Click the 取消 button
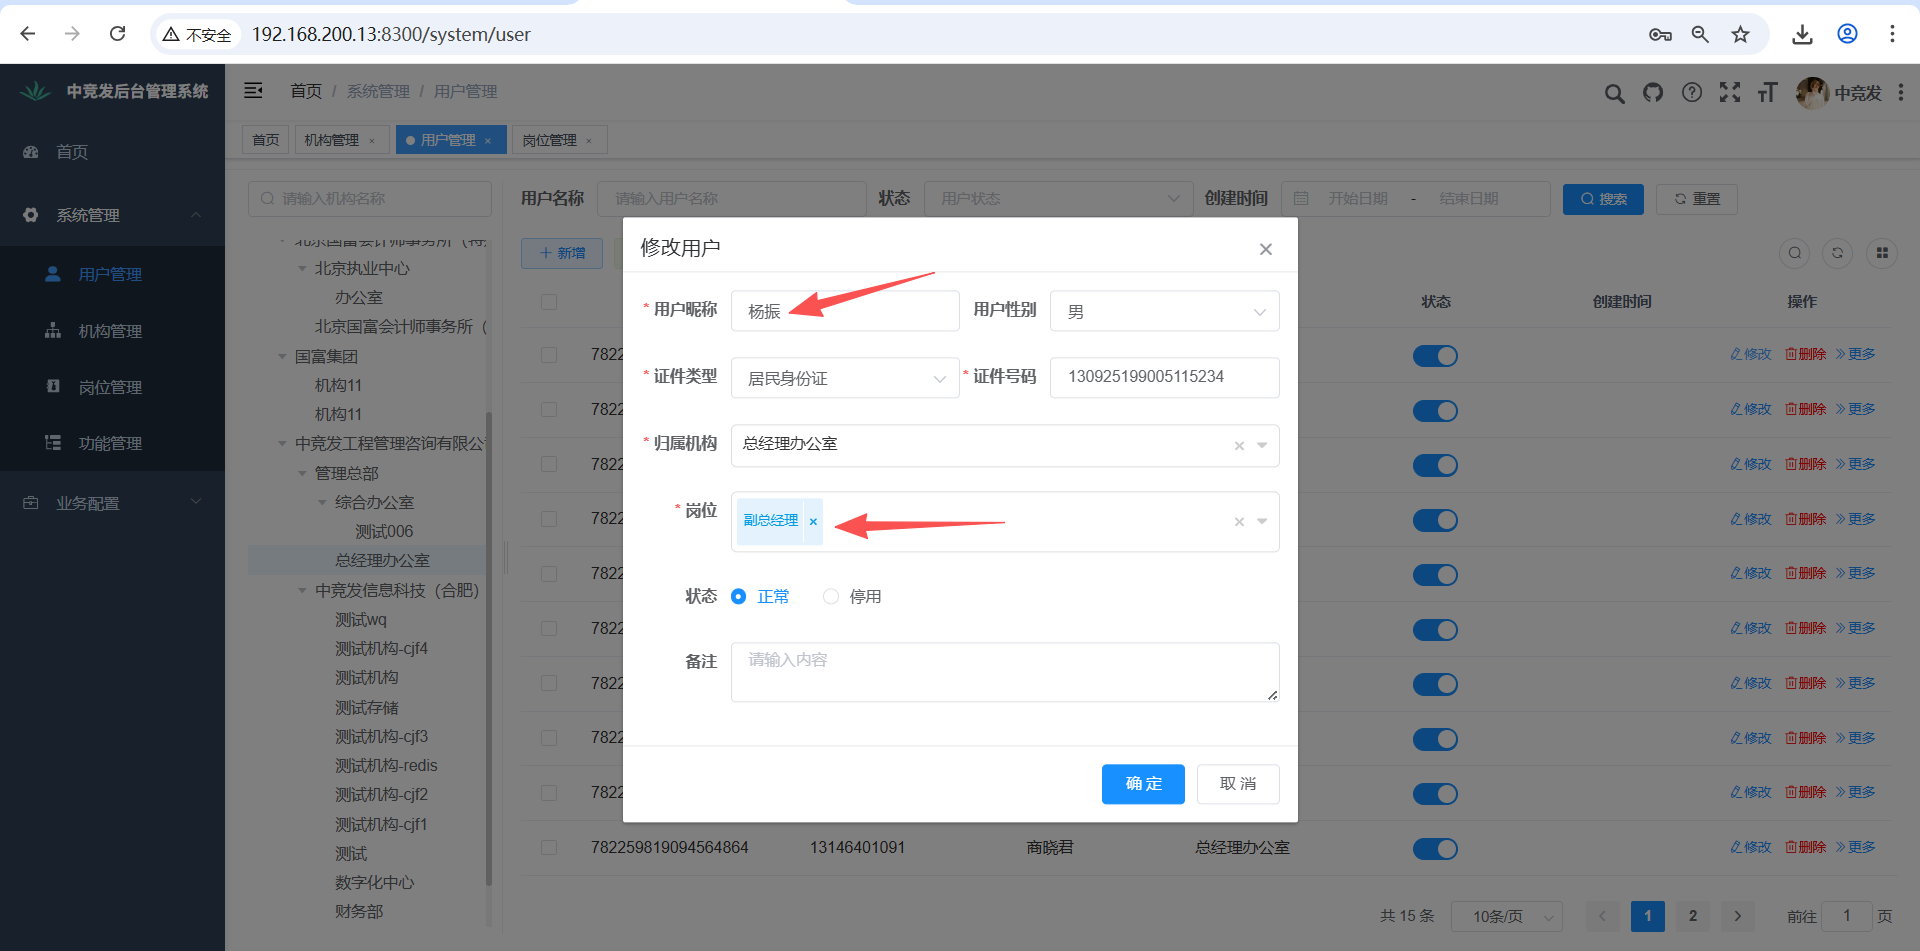The image size is (1920, 951). (x=1237, y=784)
